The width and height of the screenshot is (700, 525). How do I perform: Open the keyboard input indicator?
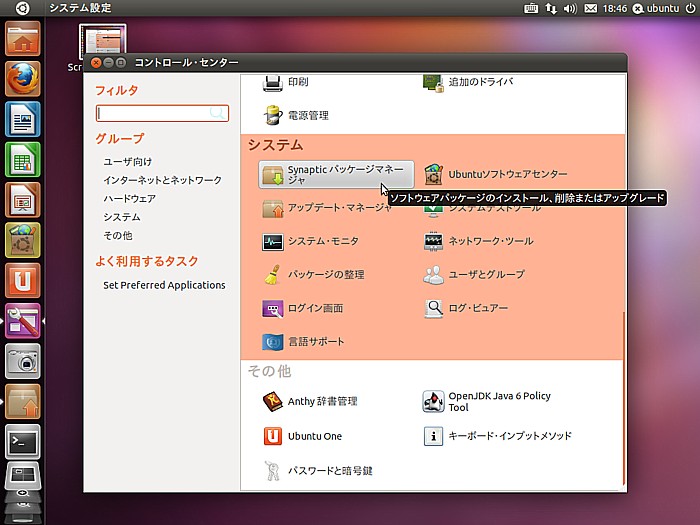coord(531,8)
